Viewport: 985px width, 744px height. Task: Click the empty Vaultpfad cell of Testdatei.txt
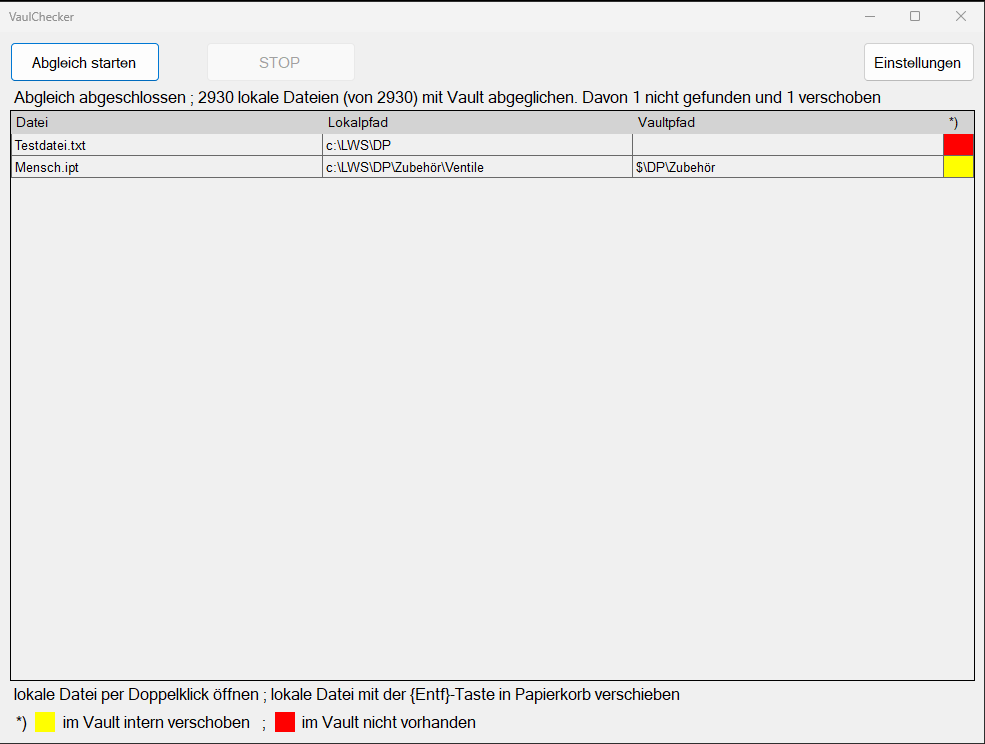(x=788, y=145)
